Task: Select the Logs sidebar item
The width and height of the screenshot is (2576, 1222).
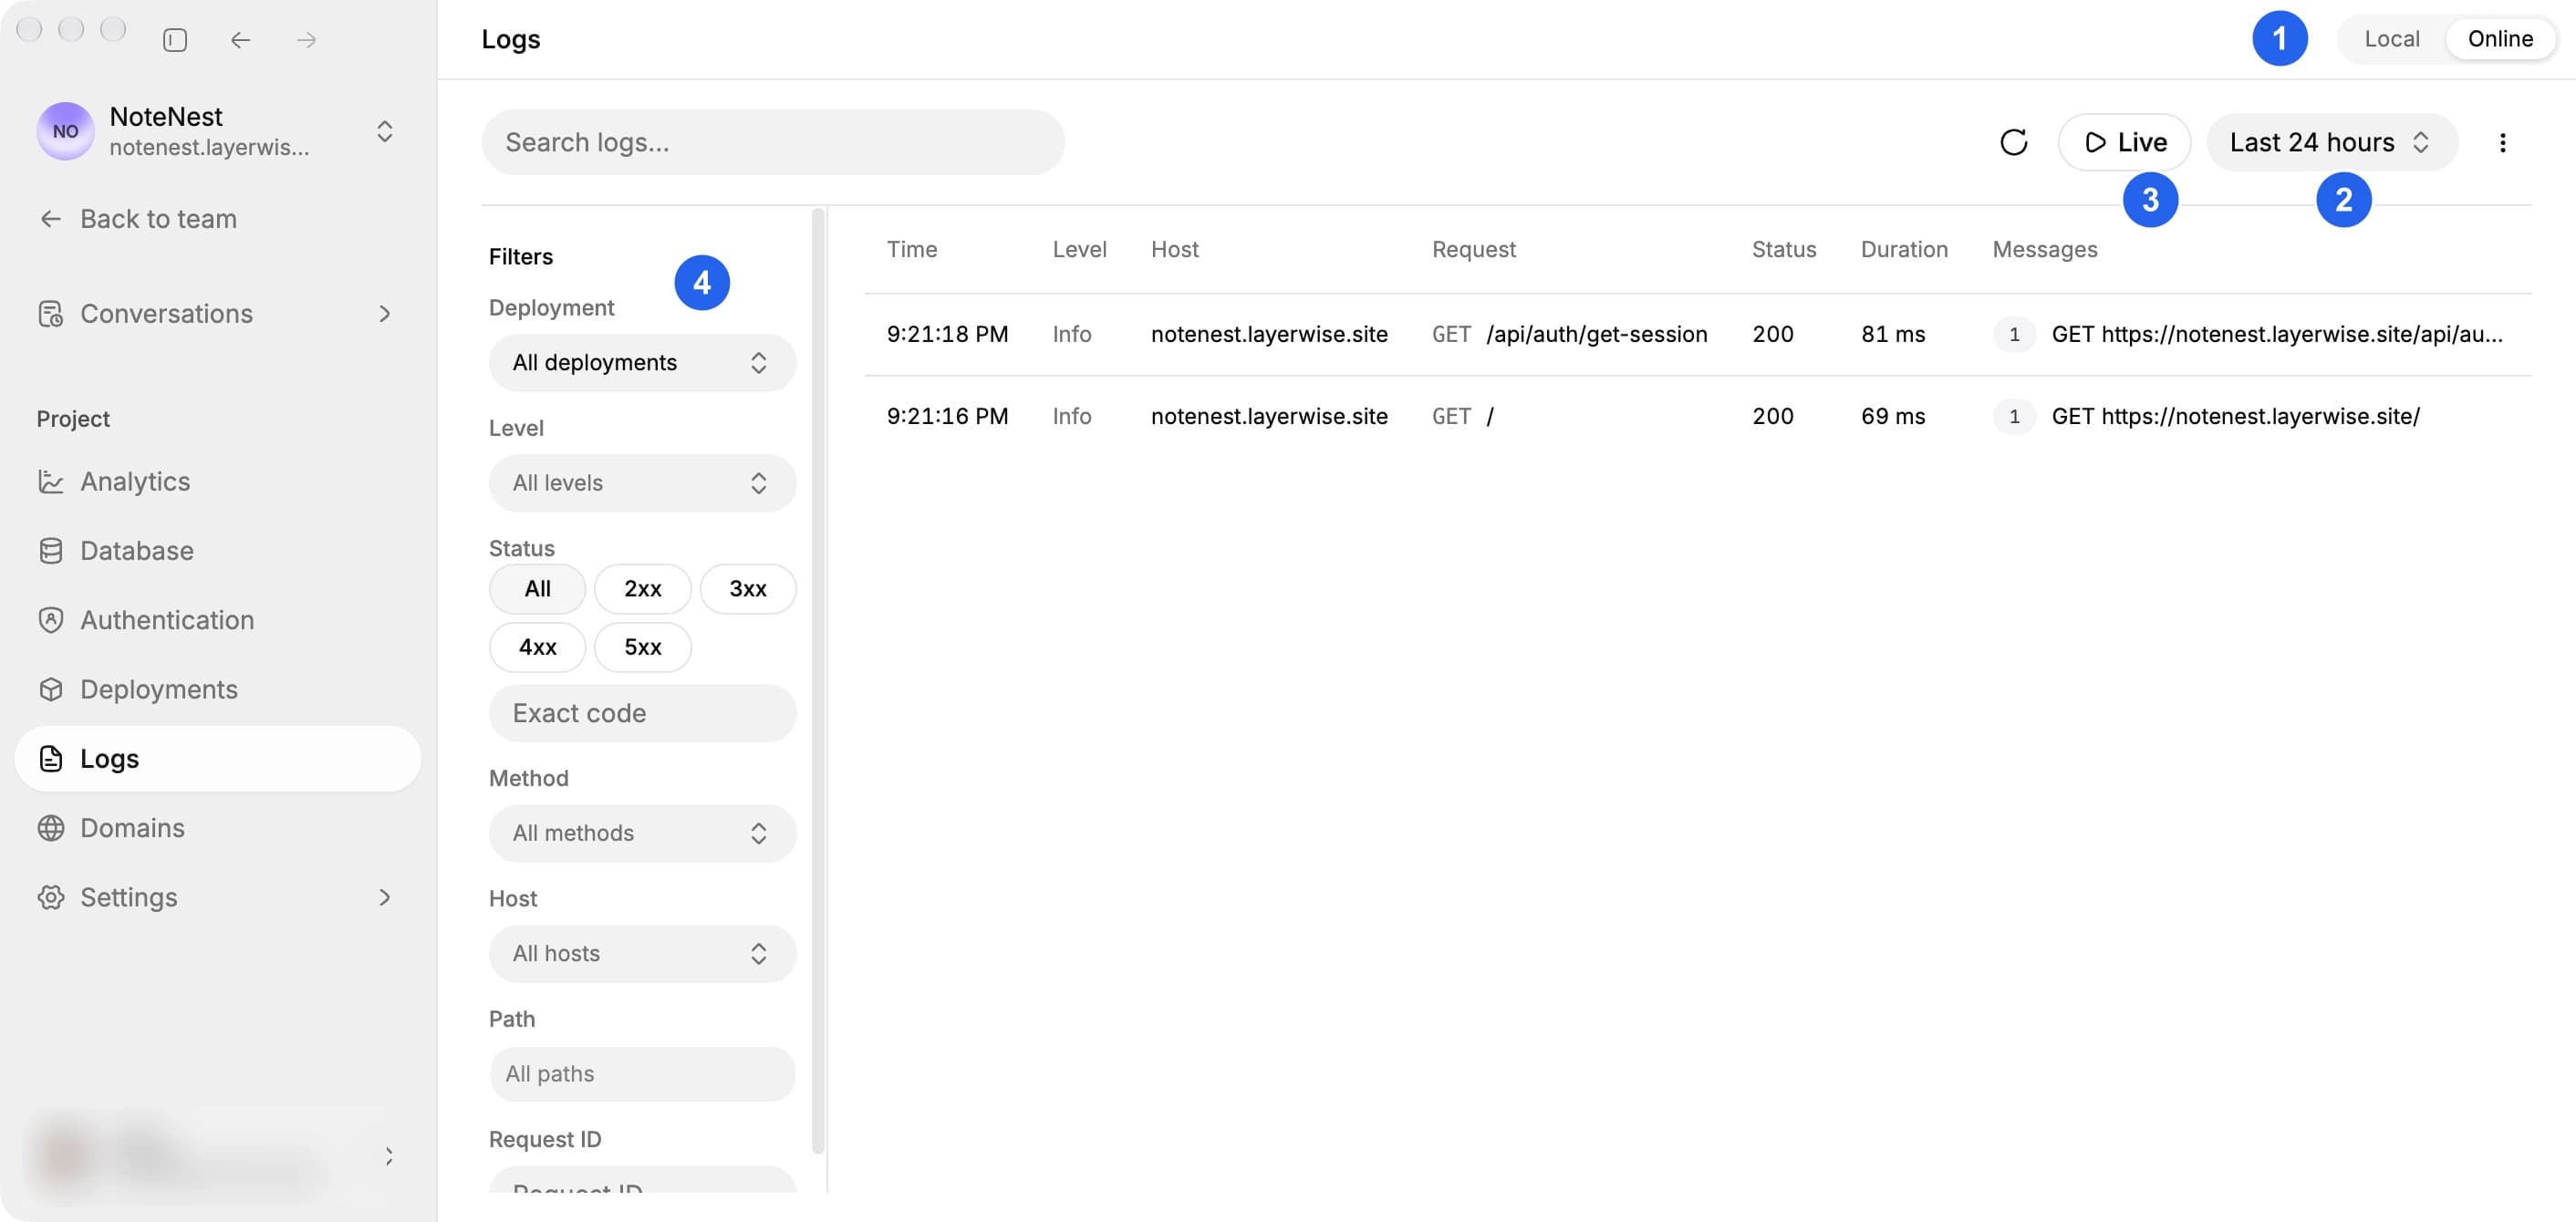Action: click(217, 759)
